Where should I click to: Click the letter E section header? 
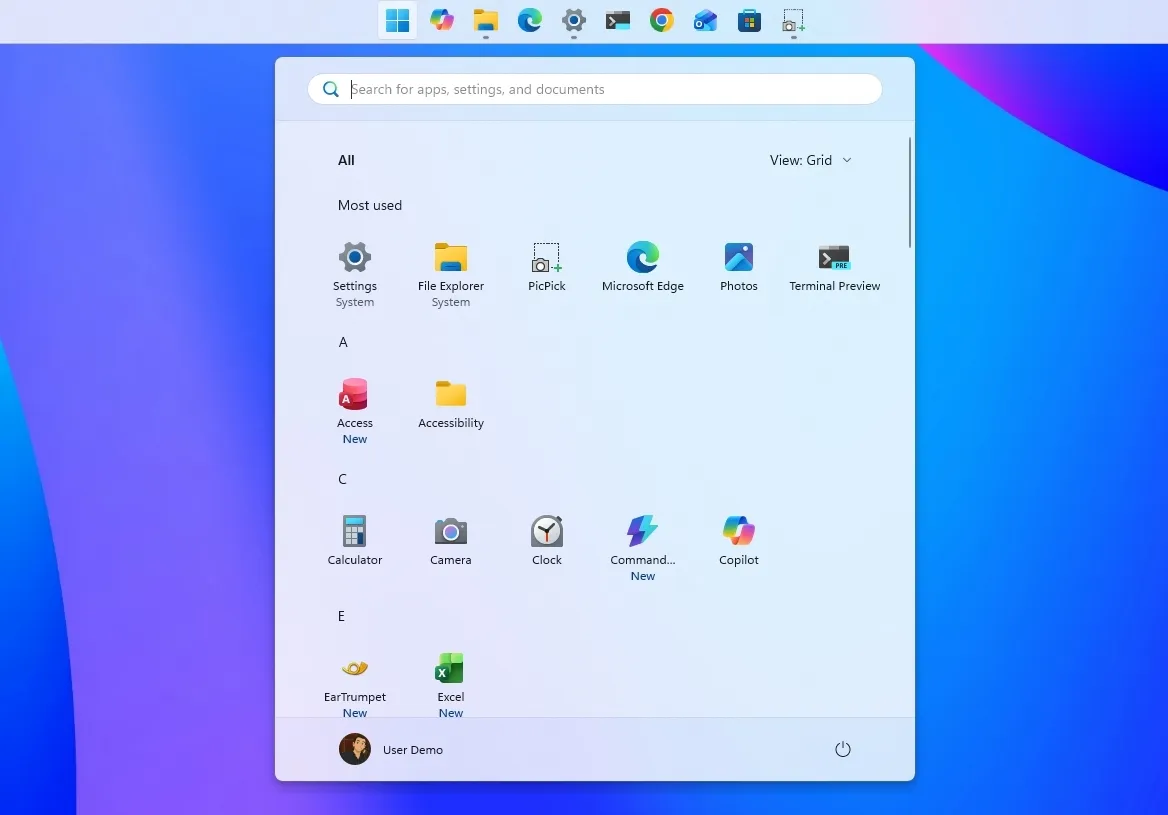point(341,616)
